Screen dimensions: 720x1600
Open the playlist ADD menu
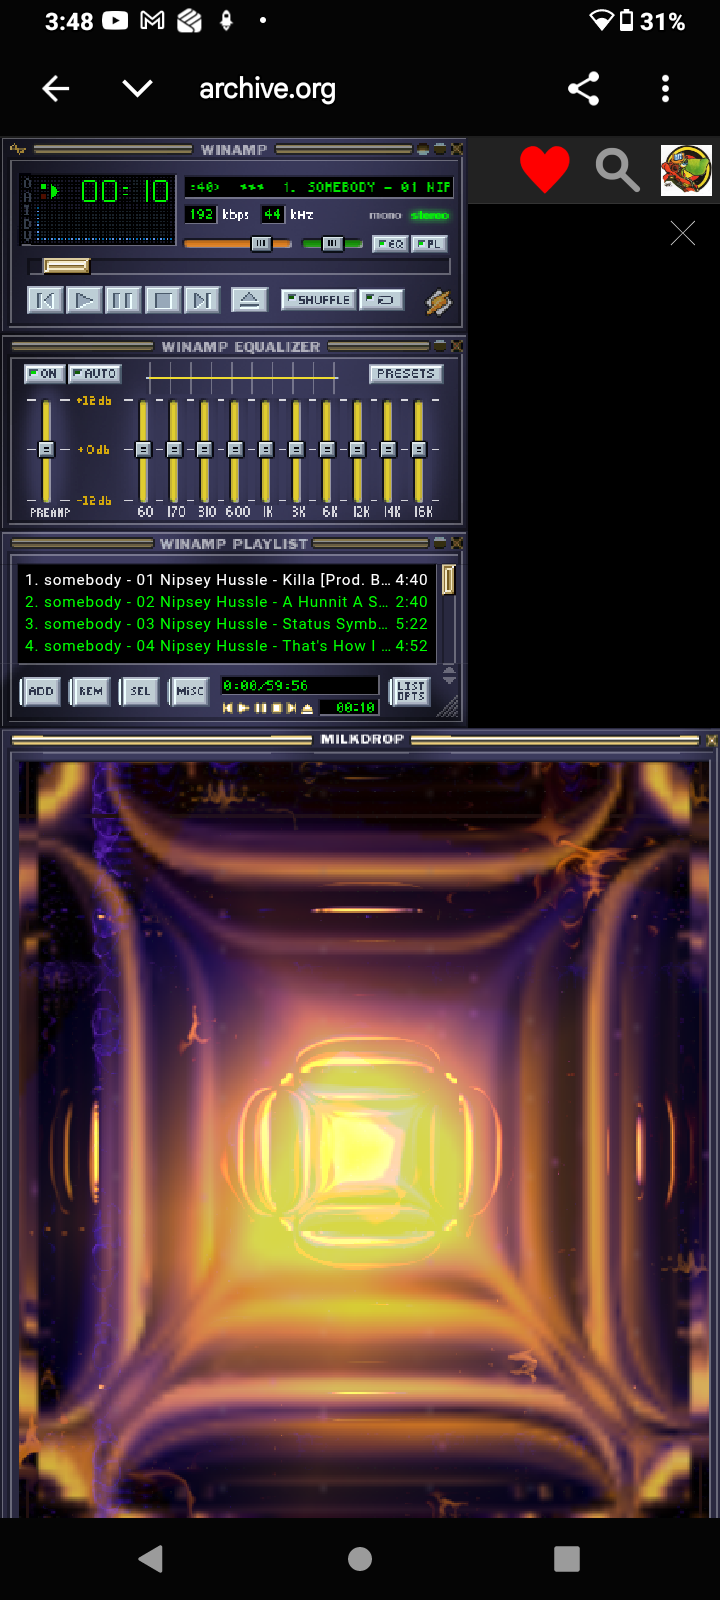[41, 691]
